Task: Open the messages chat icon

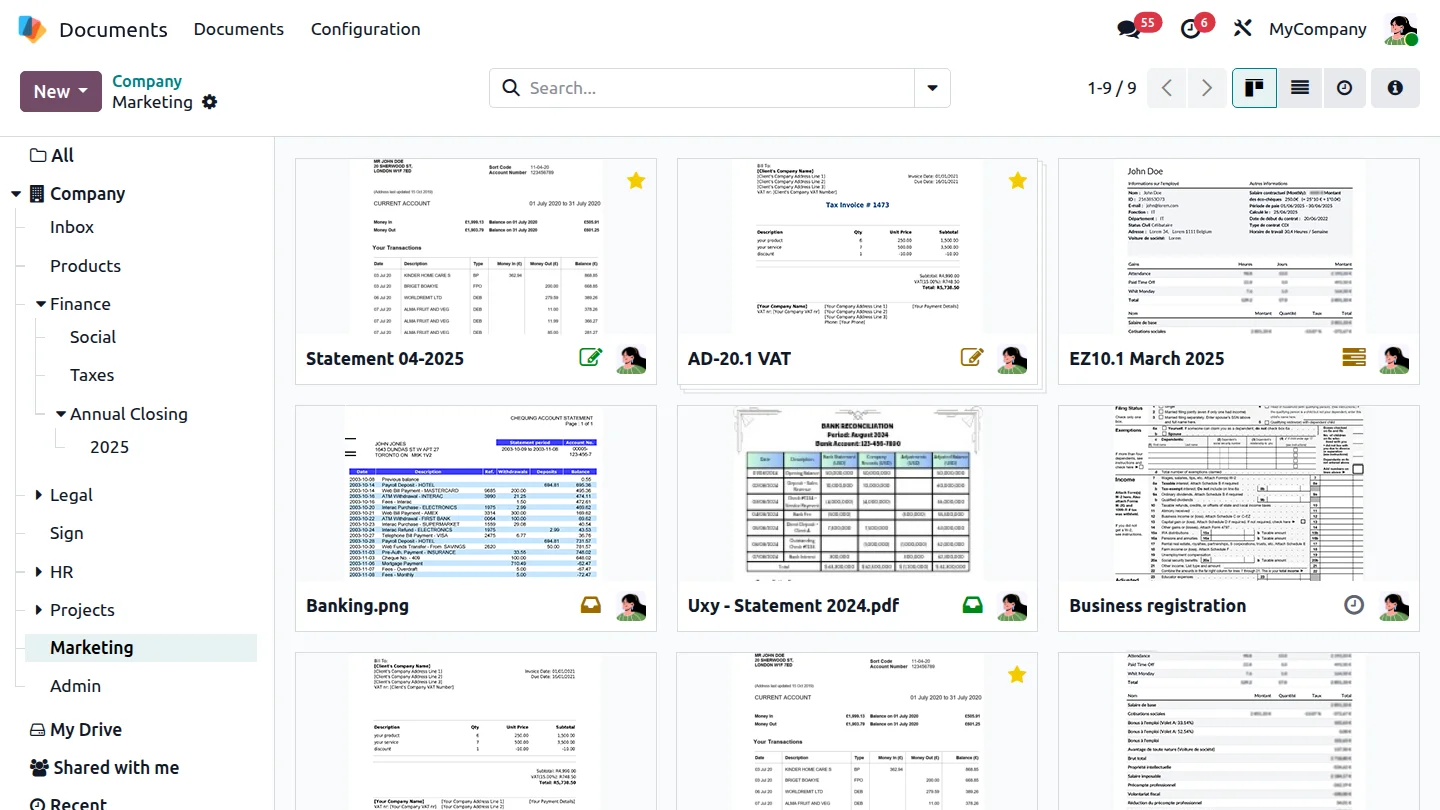Action: click(x=1129, y=29)
